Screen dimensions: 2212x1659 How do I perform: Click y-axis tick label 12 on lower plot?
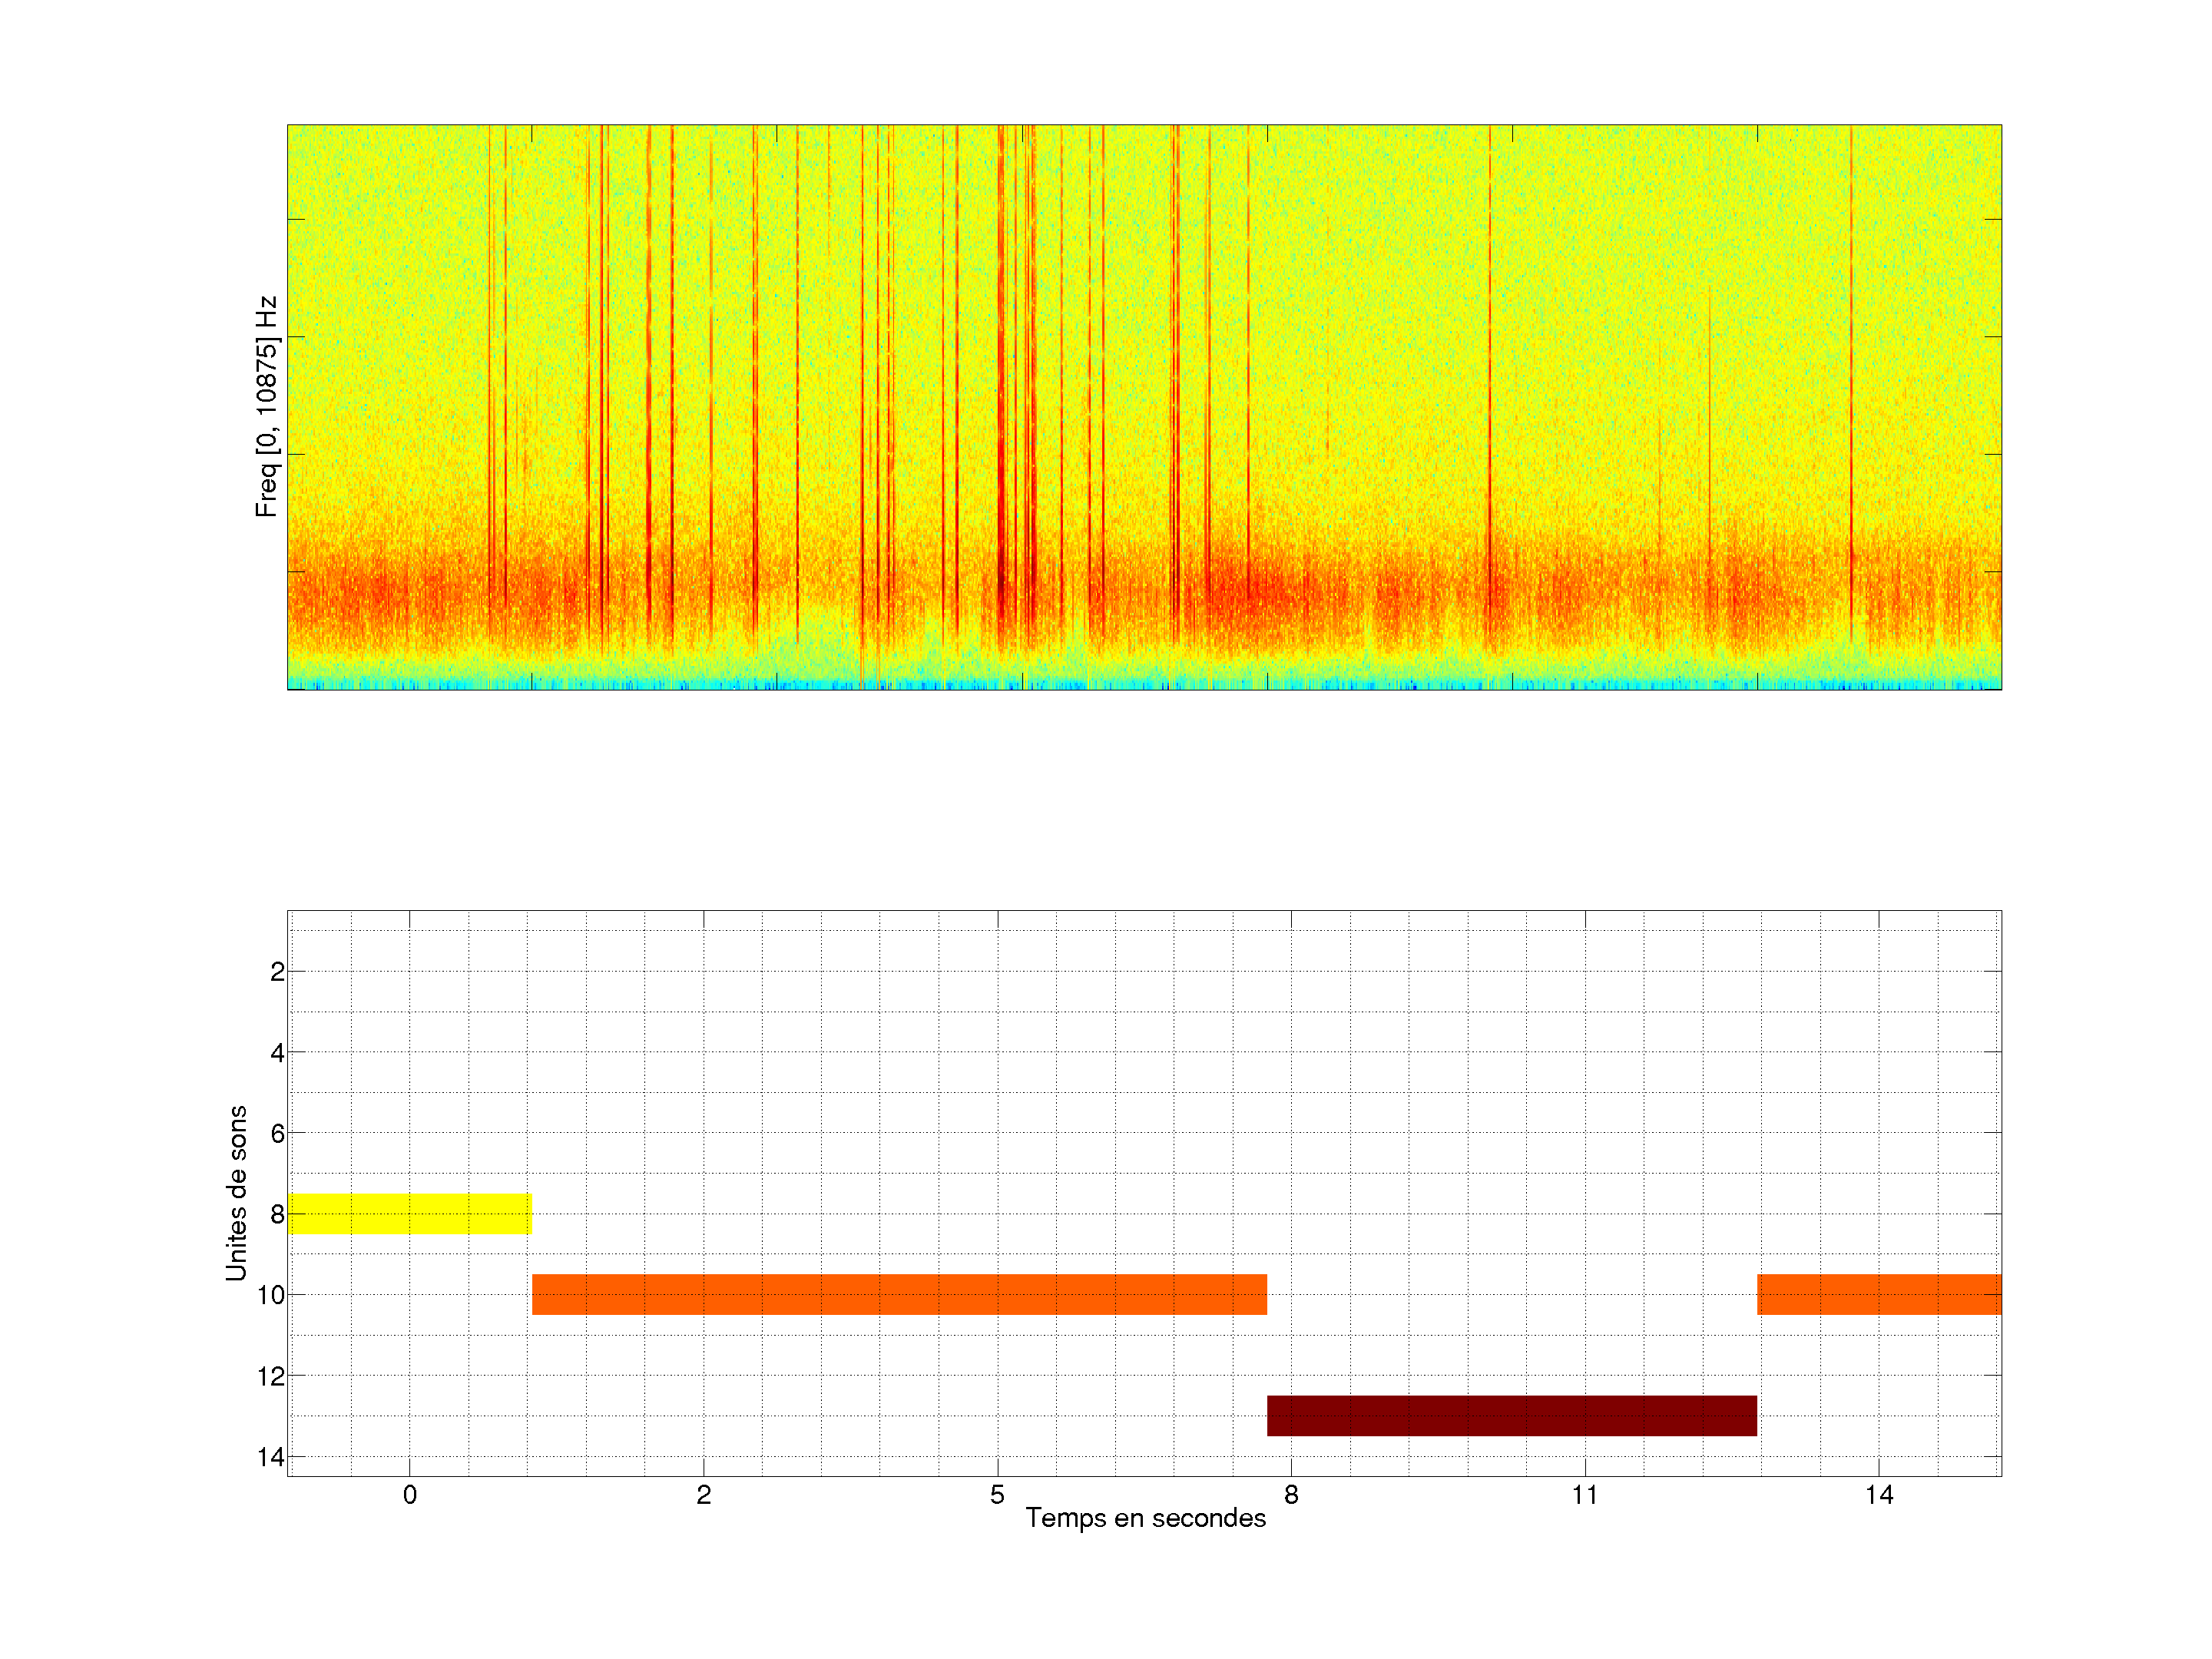[x=270, y=1376]
